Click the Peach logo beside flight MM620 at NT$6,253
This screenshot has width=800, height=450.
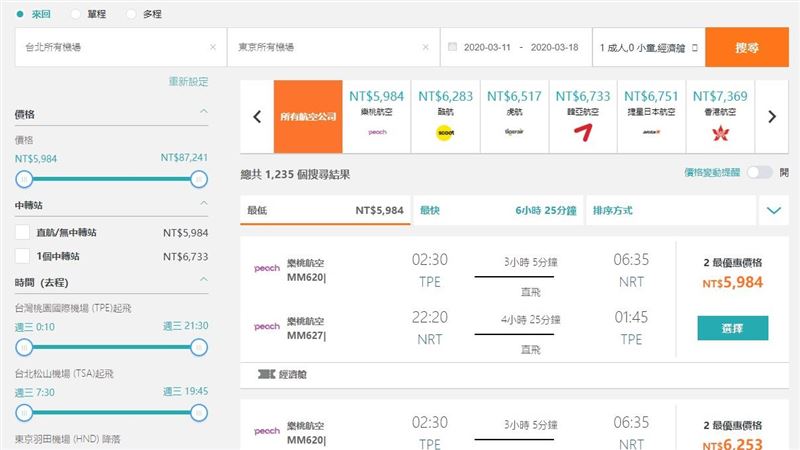click(x=267, y=431)
